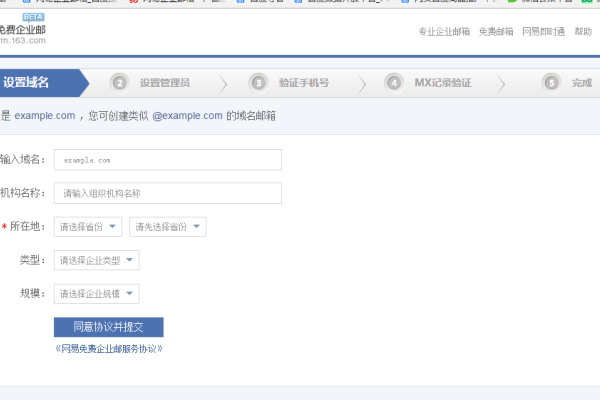600x400 pixels.
Task: Click the step 3 number circle icon
Action: pyautogui.click(x=259, y=83)
